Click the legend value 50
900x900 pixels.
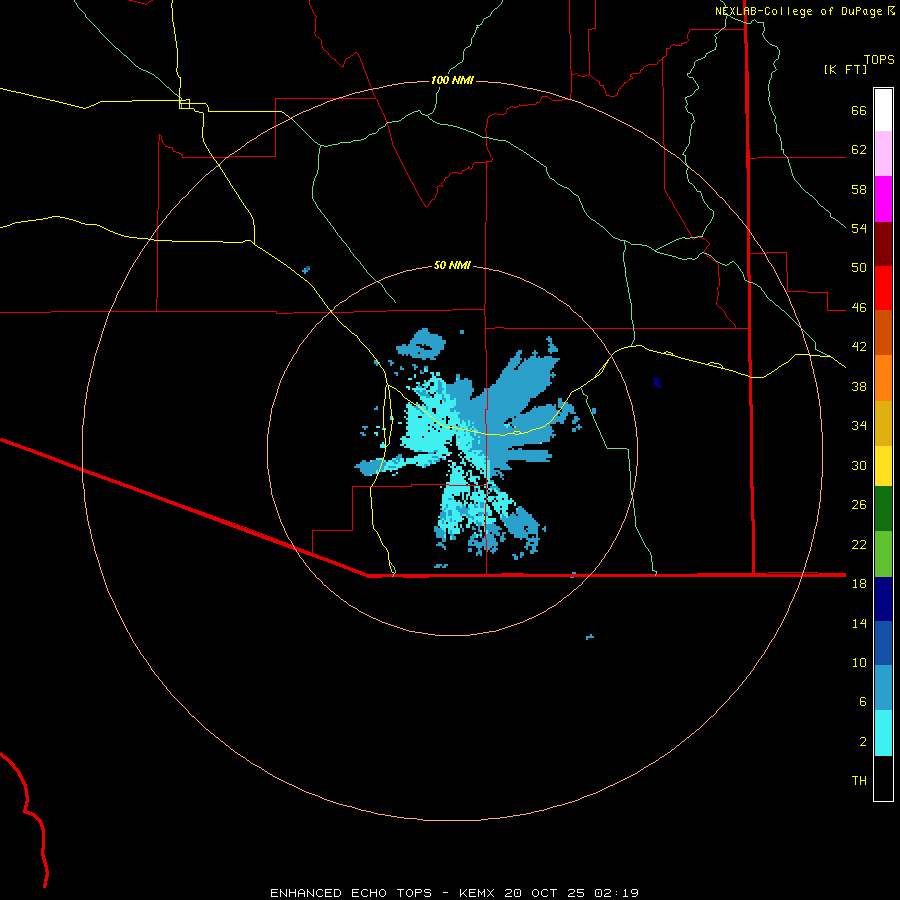[859, 268]
